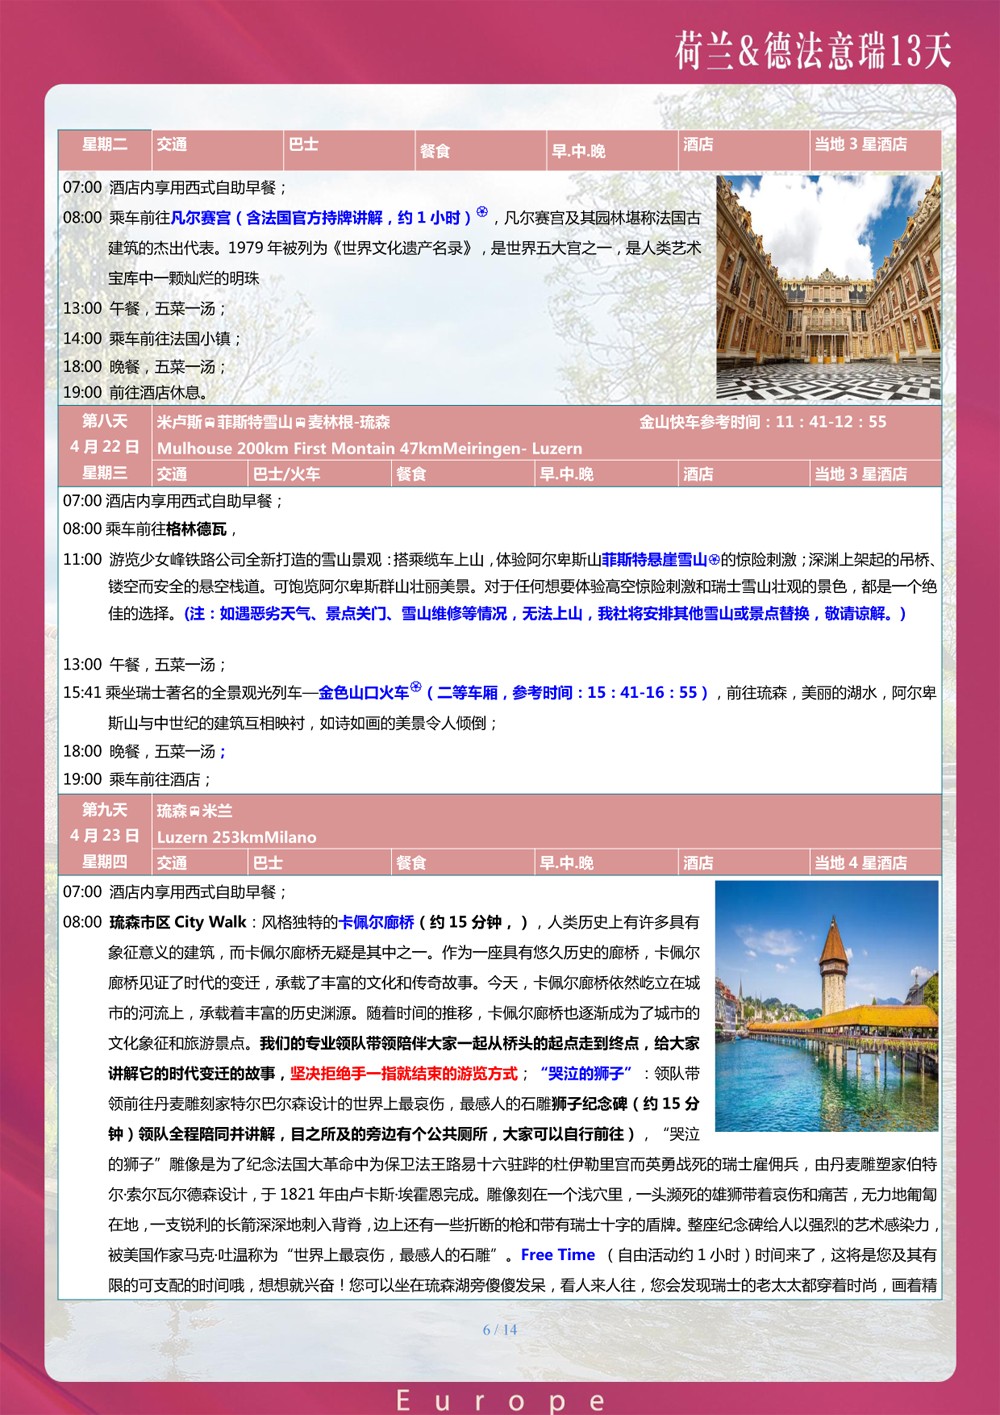The image size is (1000, 1415).
Task: Click the circled star icon after 凡尔赛宫 note
Action: [482, 212]
